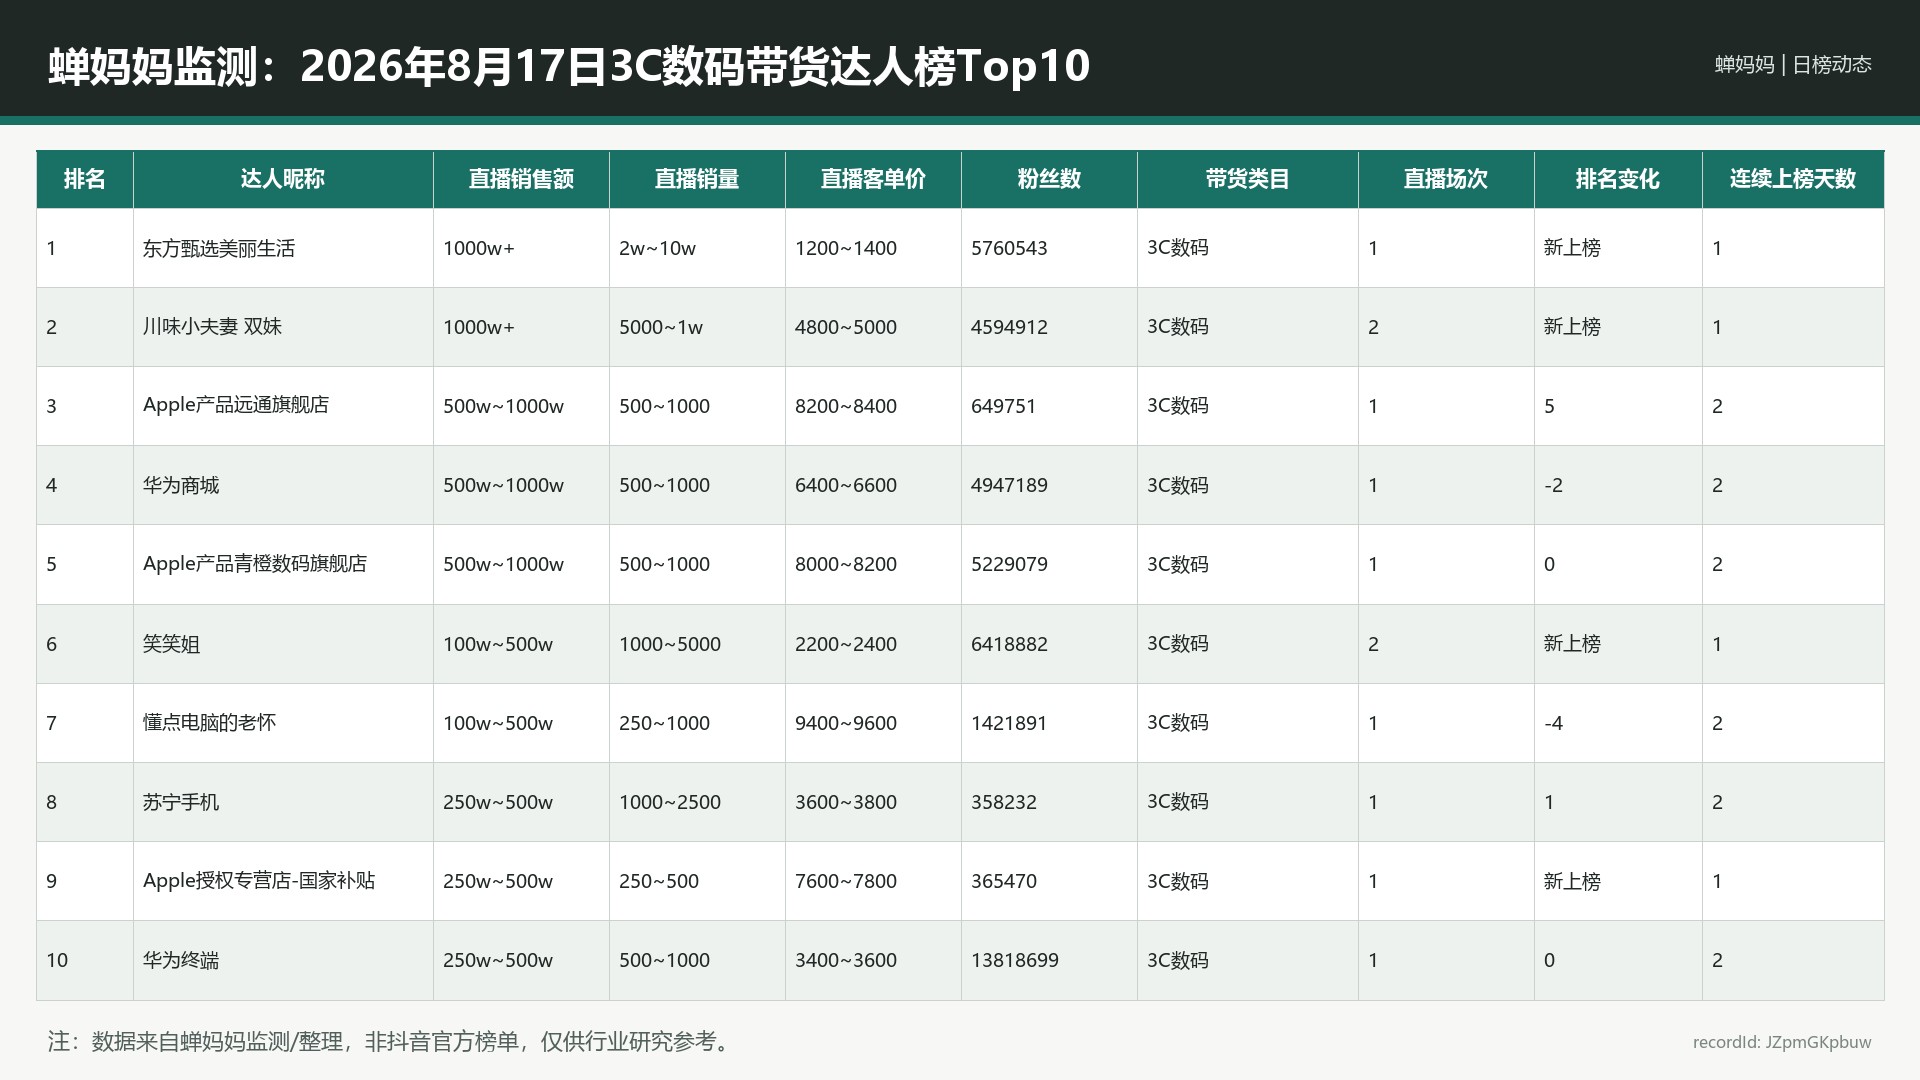Click the 直播销售额 column header
1920x1080 pixels.
tap(521, 179)
